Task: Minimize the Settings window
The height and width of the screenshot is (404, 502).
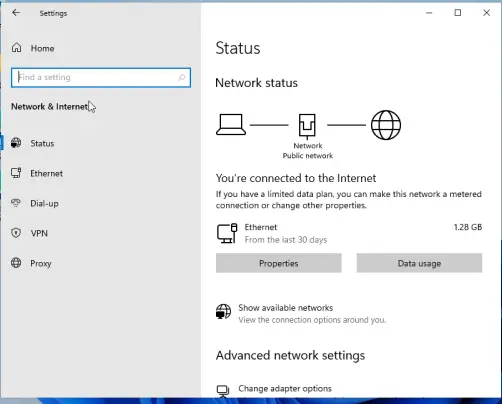Action: 429,13
